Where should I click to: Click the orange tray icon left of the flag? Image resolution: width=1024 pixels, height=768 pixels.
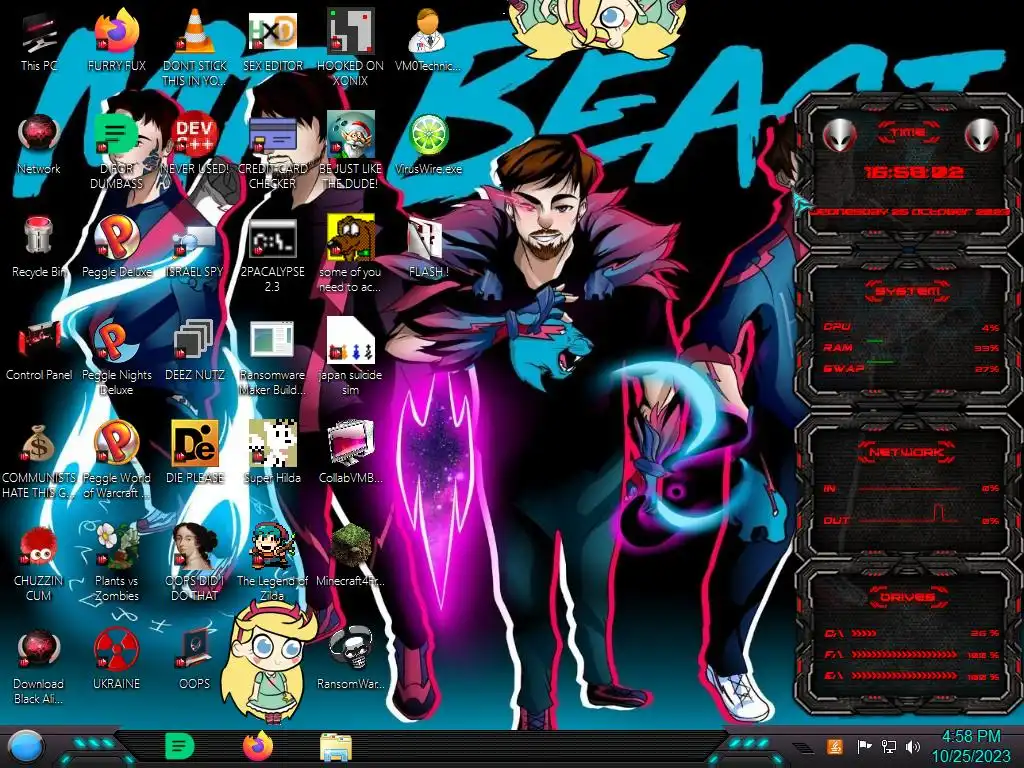[834, 746]
